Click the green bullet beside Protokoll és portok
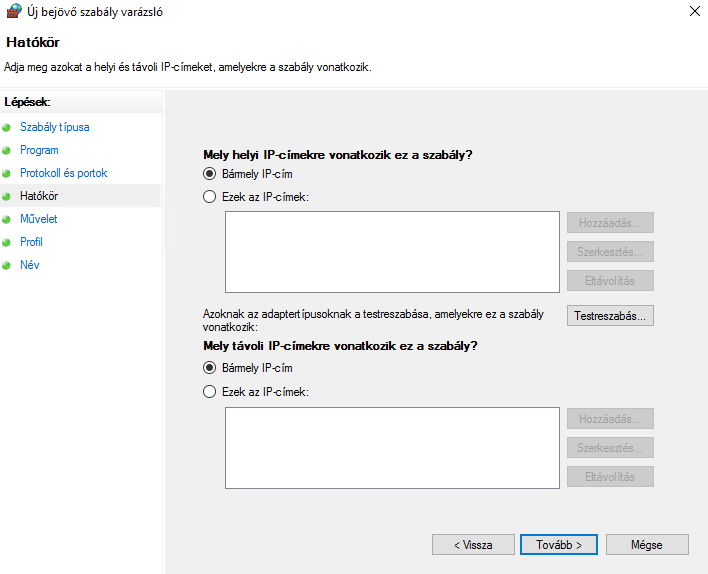 7,174
